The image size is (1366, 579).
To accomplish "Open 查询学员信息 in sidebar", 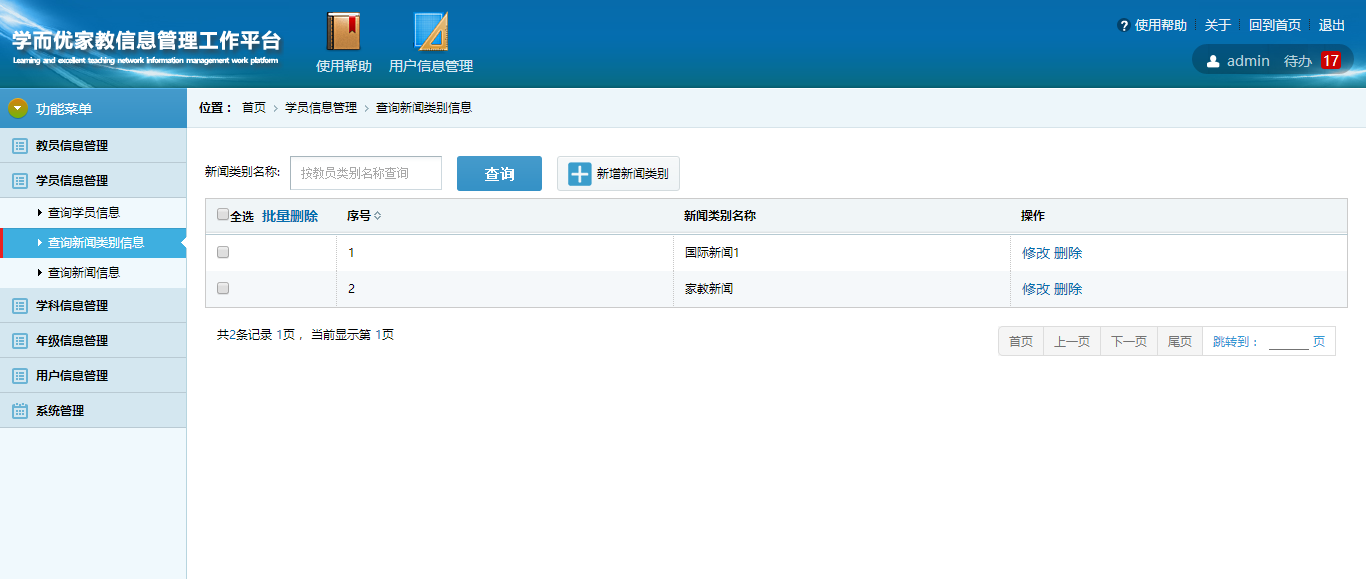I will tap(84, 213).
